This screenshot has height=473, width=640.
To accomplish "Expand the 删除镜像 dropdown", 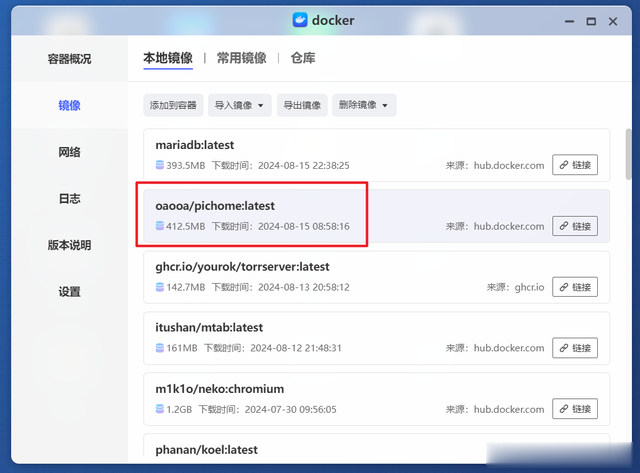I will click(364, 105).
